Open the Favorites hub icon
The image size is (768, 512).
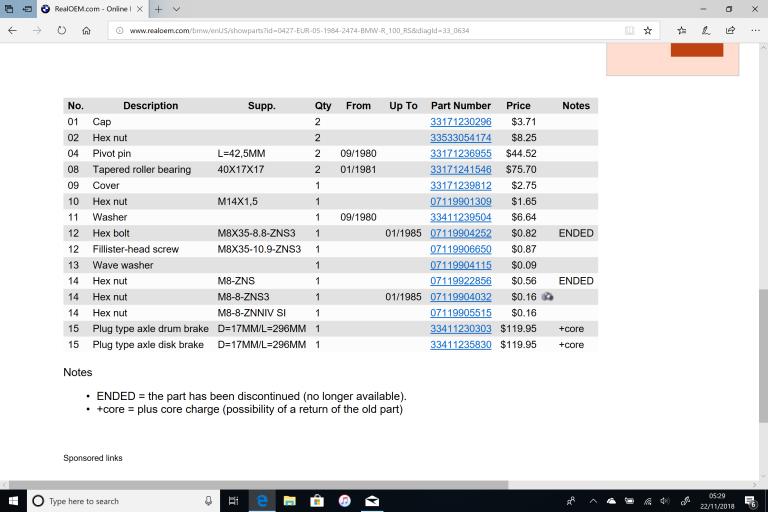(680, 30)
